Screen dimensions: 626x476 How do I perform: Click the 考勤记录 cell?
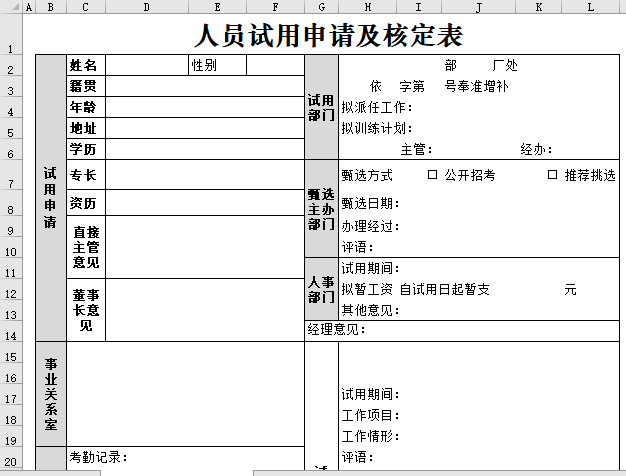[x=185, y=458]
